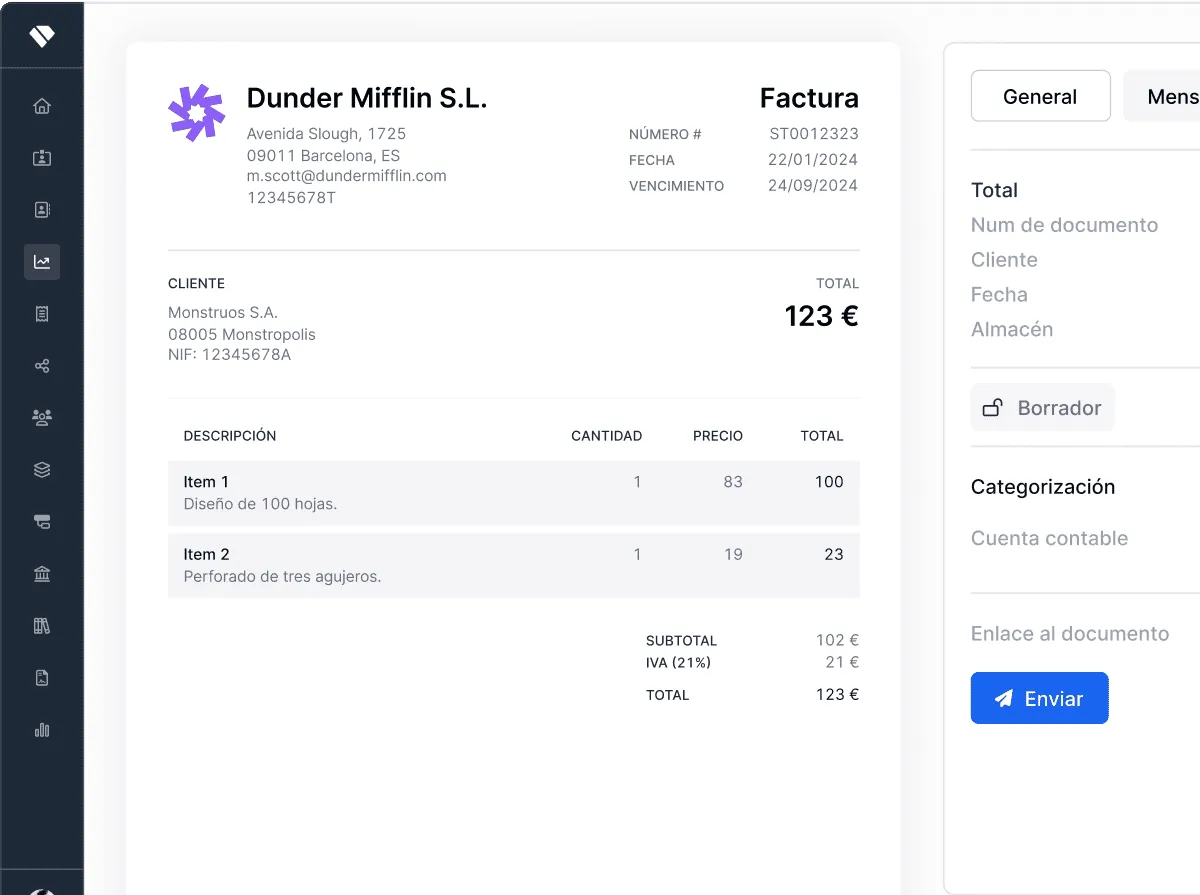
Task: Click the padlock icon on Borrador
Action: (993, 408)
